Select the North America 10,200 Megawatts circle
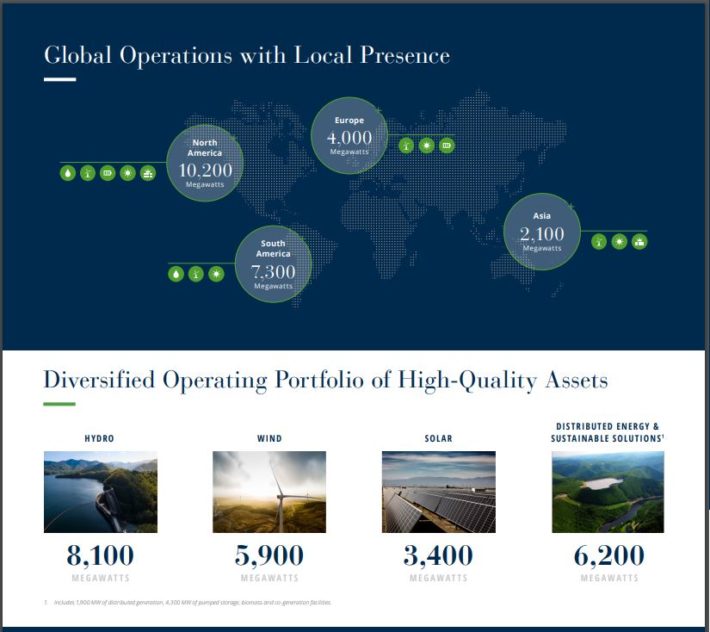 click(205, 164)
